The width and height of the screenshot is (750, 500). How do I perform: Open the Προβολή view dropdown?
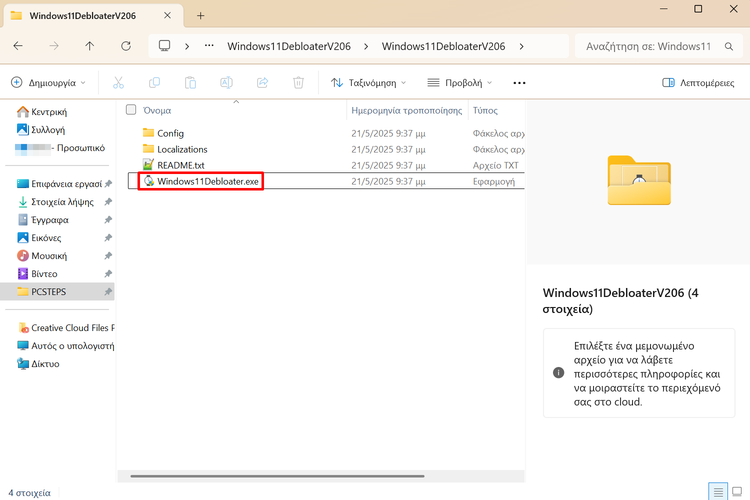[x=460, y=83]
